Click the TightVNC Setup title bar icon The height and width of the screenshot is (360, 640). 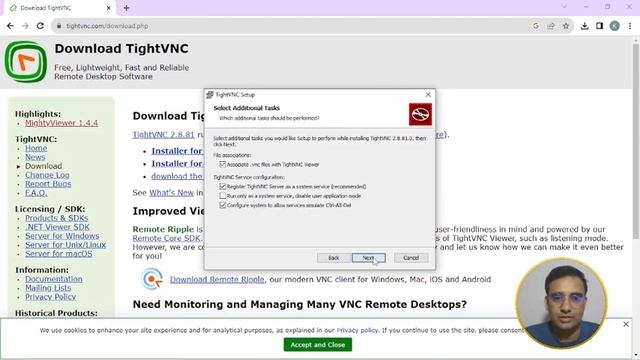click(210, 94)
